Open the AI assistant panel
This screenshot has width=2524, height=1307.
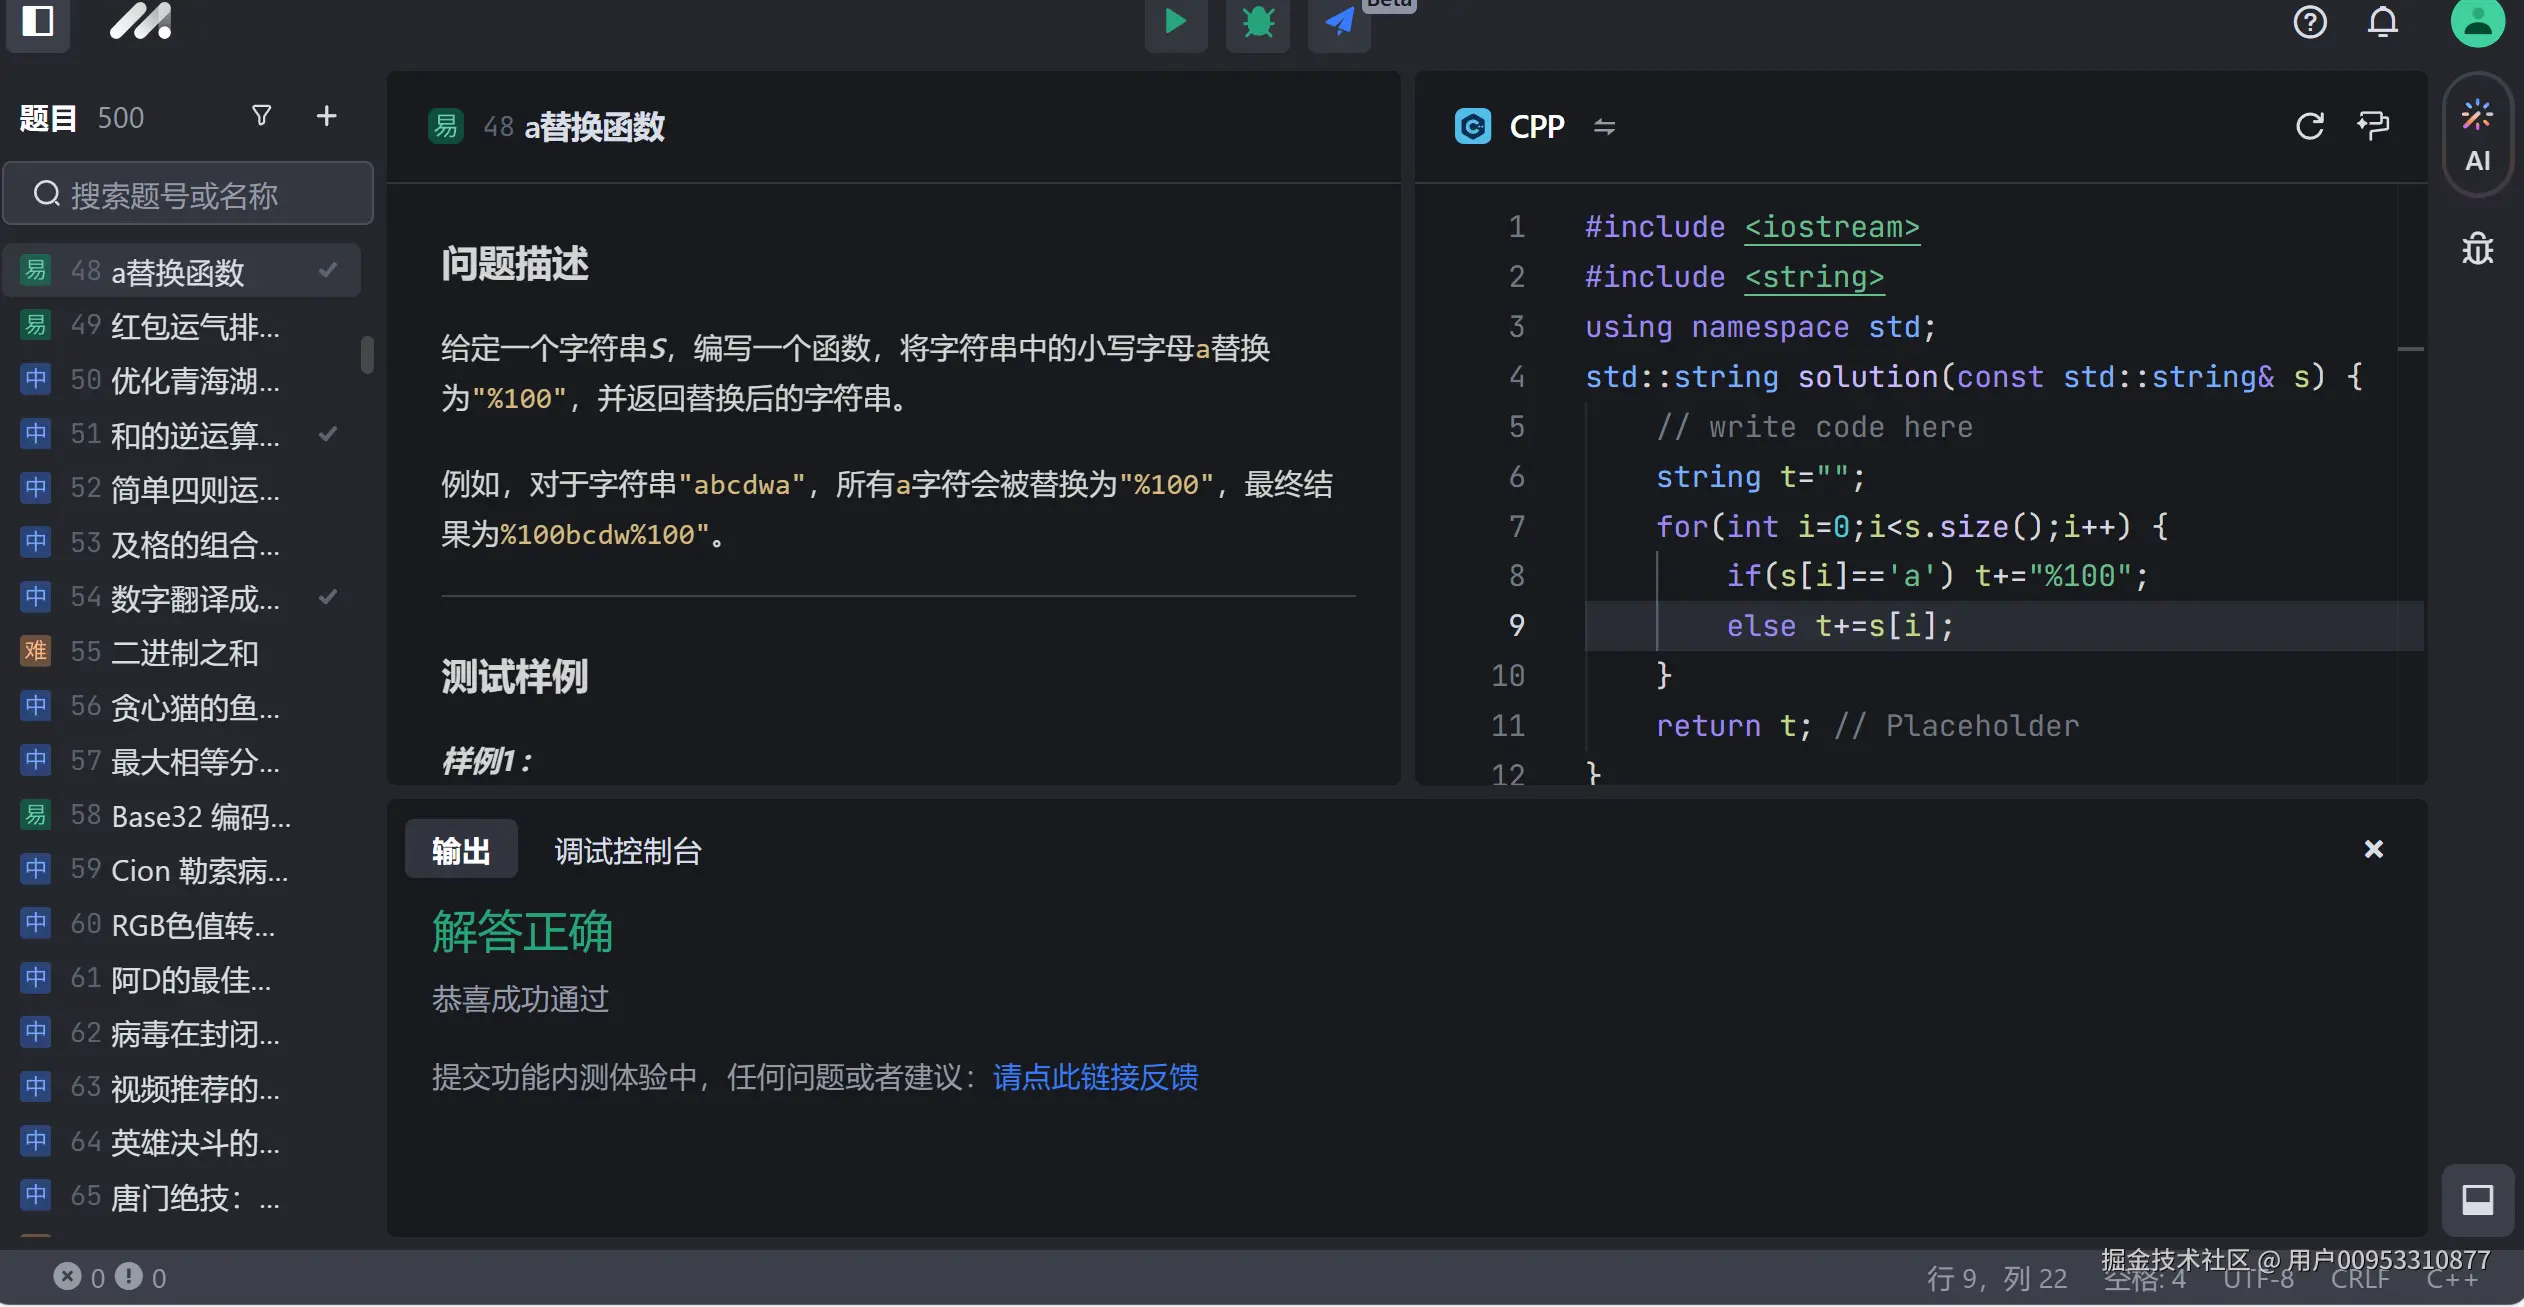pyautogui.click(x=2477, y=135)
